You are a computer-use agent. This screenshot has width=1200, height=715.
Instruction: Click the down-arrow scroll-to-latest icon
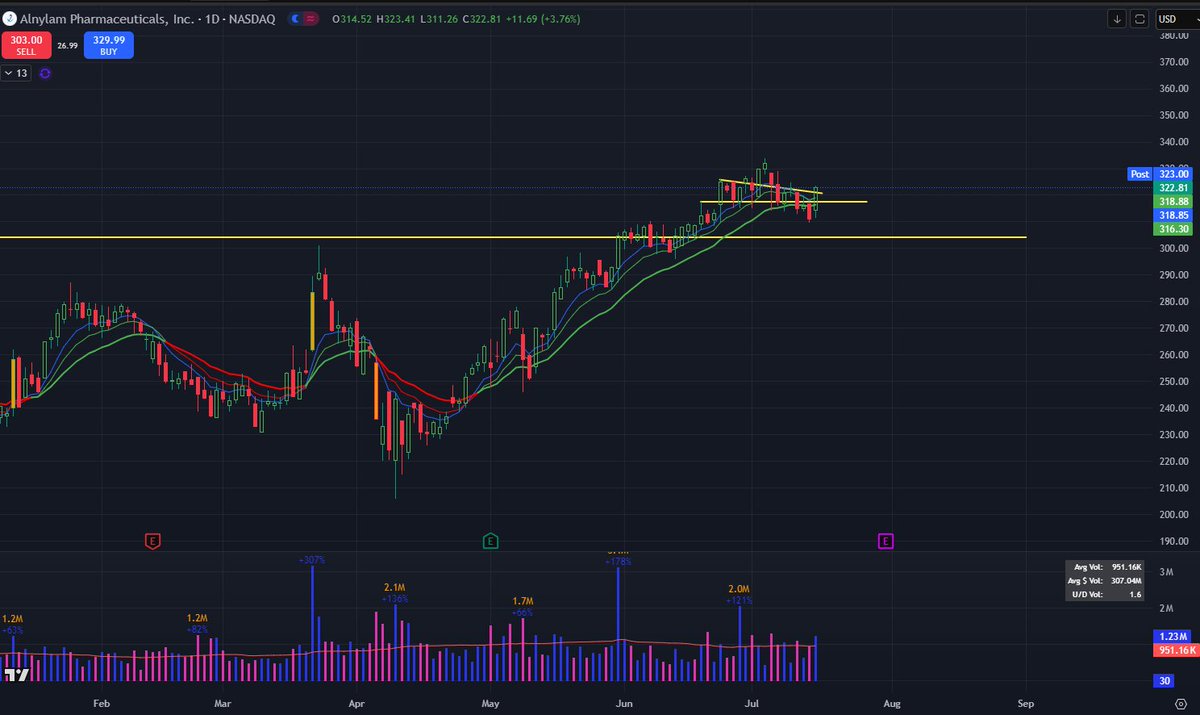(1116, 19)
